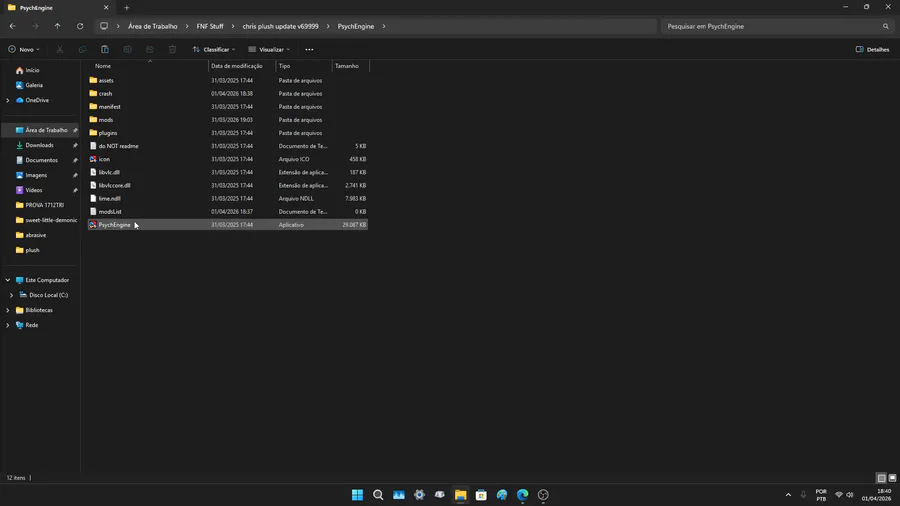Image resolution: width=900 pixels, height=506 pixels.
Task: Click the monitor icon in address bar
Action: tap(104, 26)
